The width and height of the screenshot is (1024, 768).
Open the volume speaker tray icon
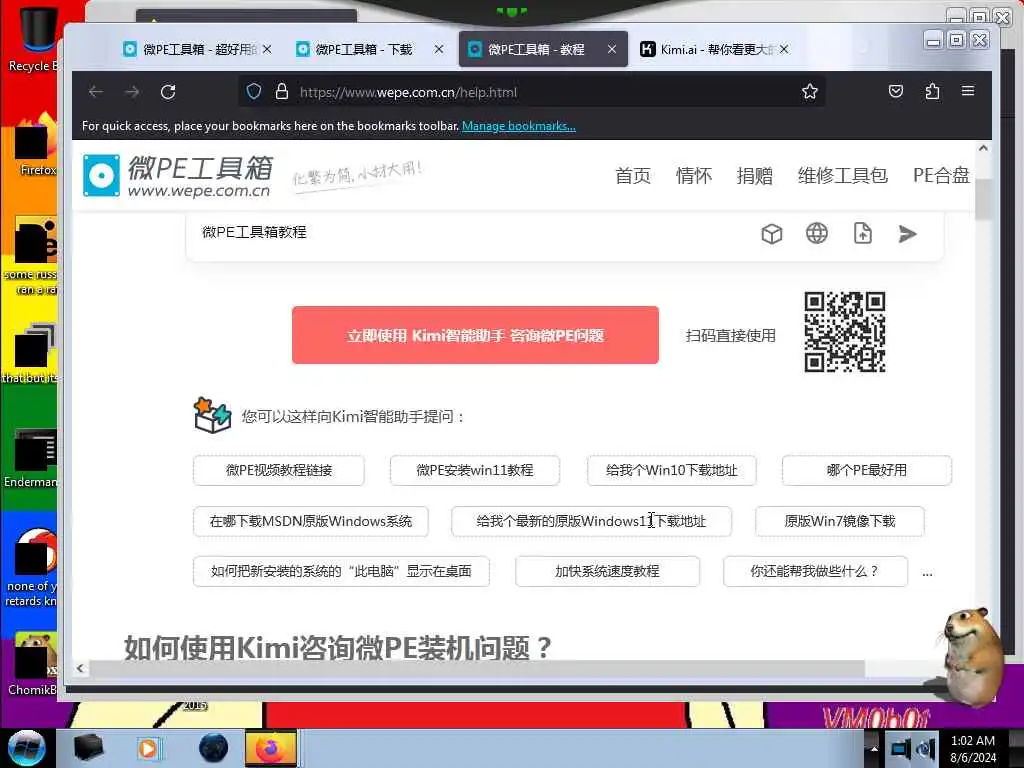927,748
